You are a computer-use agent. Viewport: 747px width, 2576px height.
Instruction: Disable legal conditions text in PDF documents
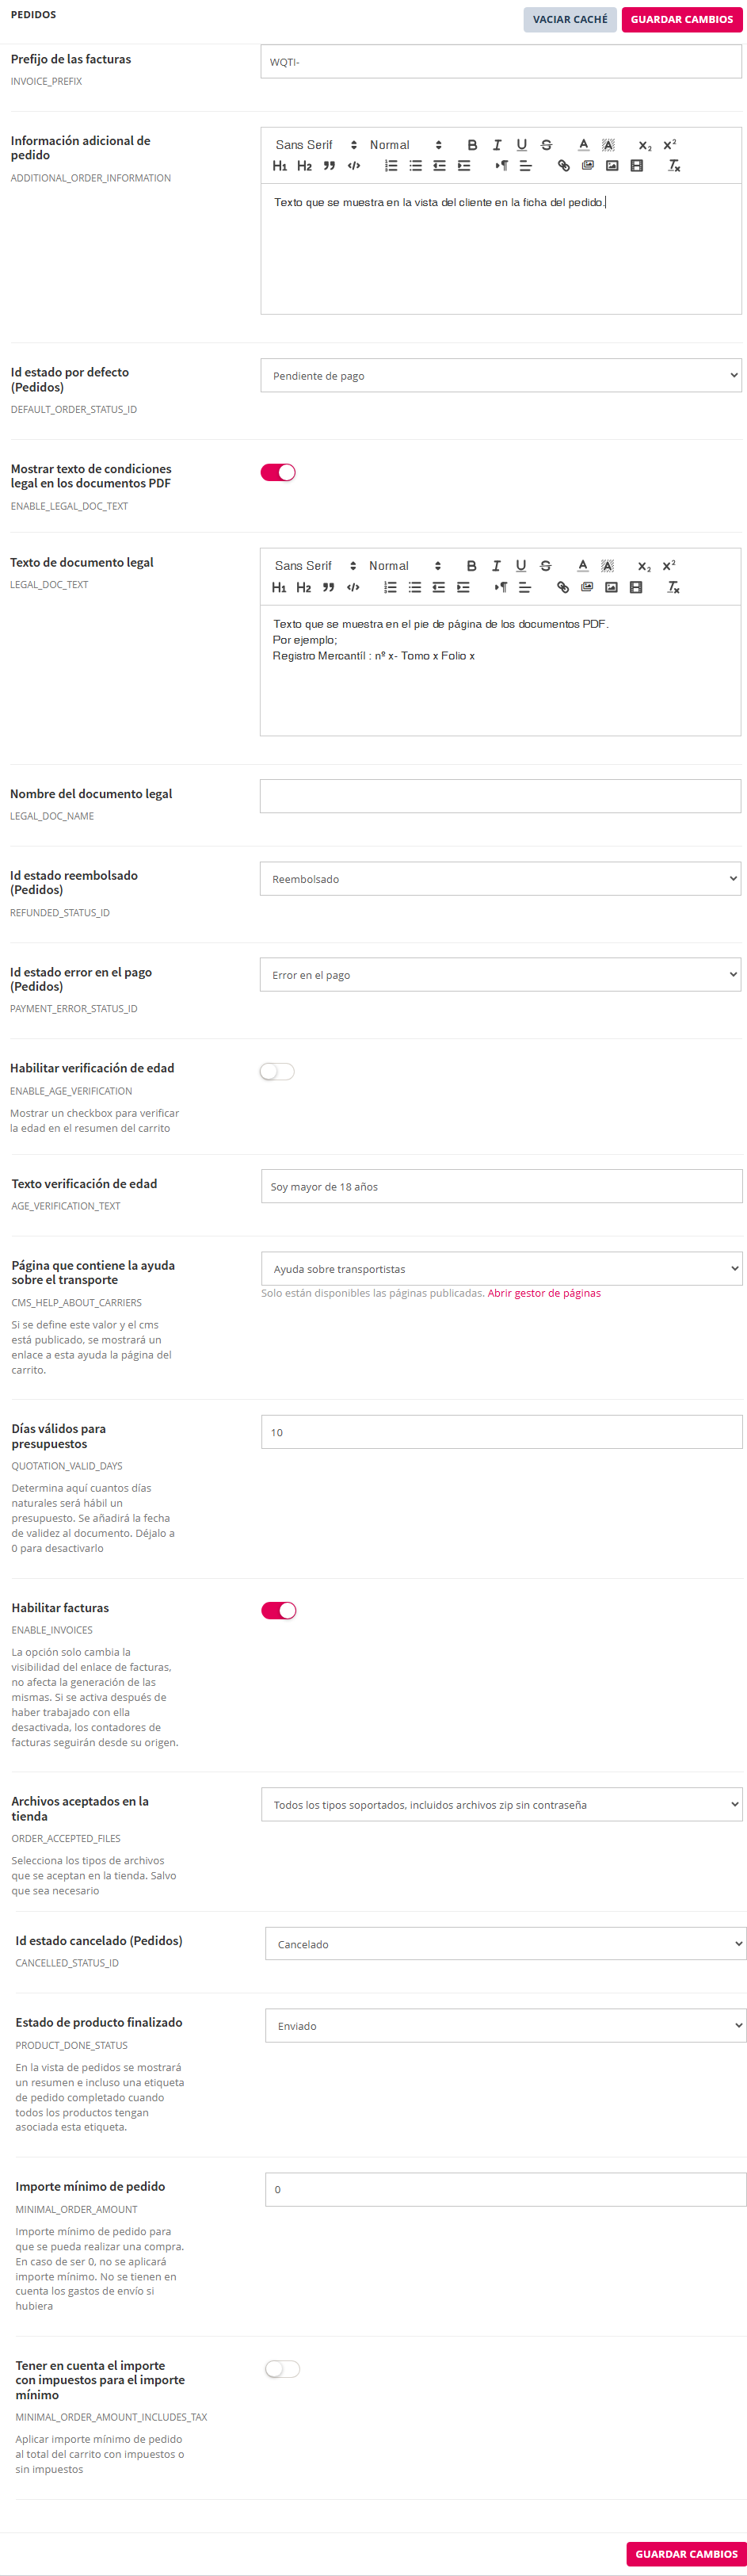pyautogui.click(x=278, y=473)
